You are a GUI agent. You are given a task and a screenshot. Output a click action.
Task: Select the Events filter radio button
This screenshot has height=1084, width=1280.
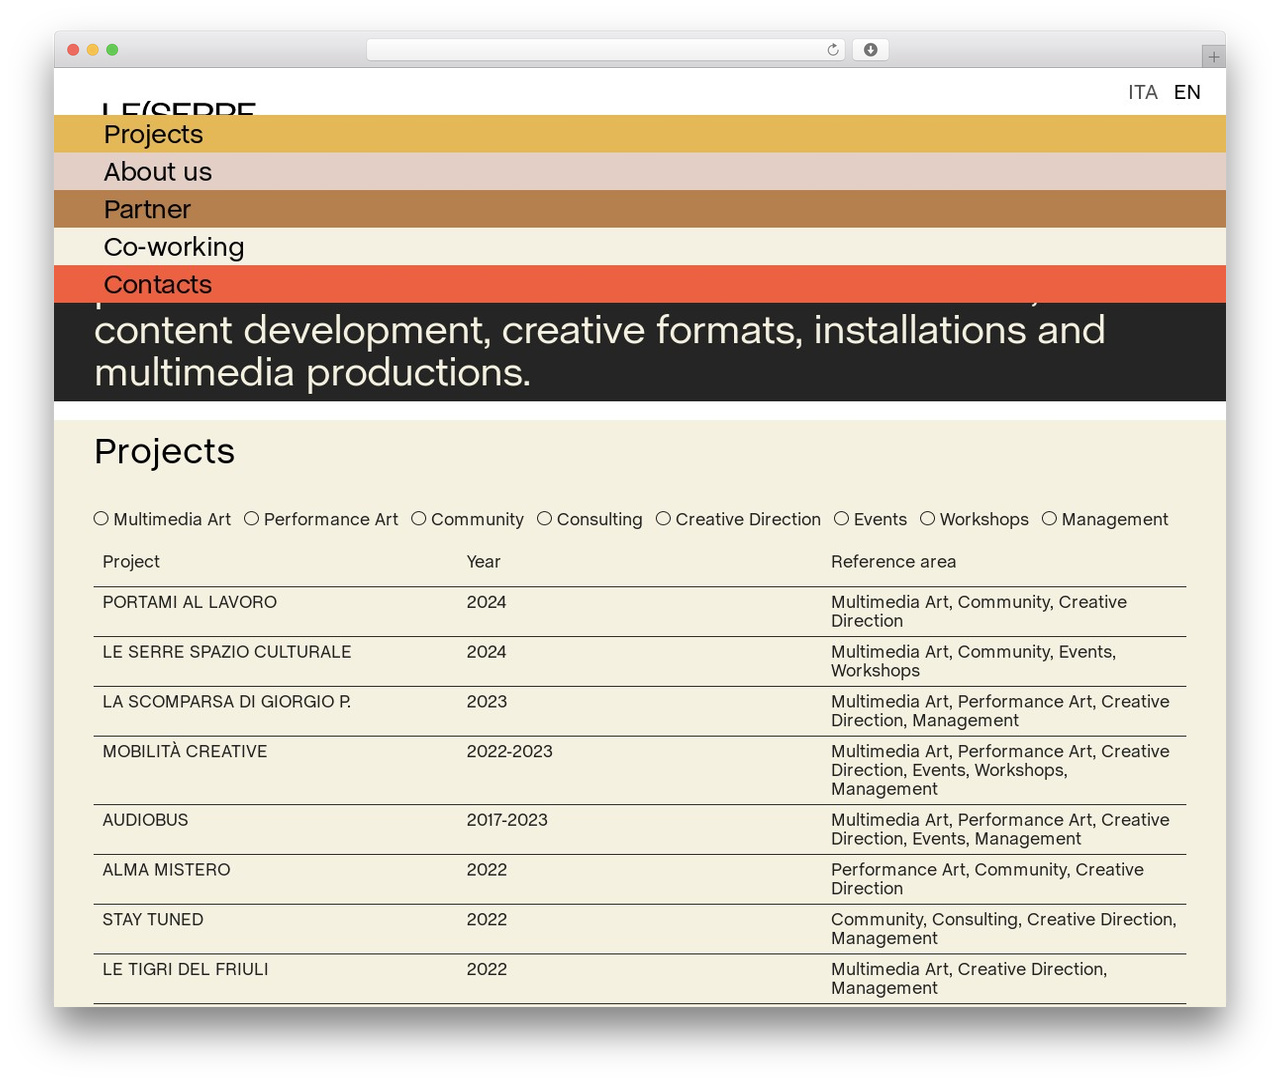841,518
